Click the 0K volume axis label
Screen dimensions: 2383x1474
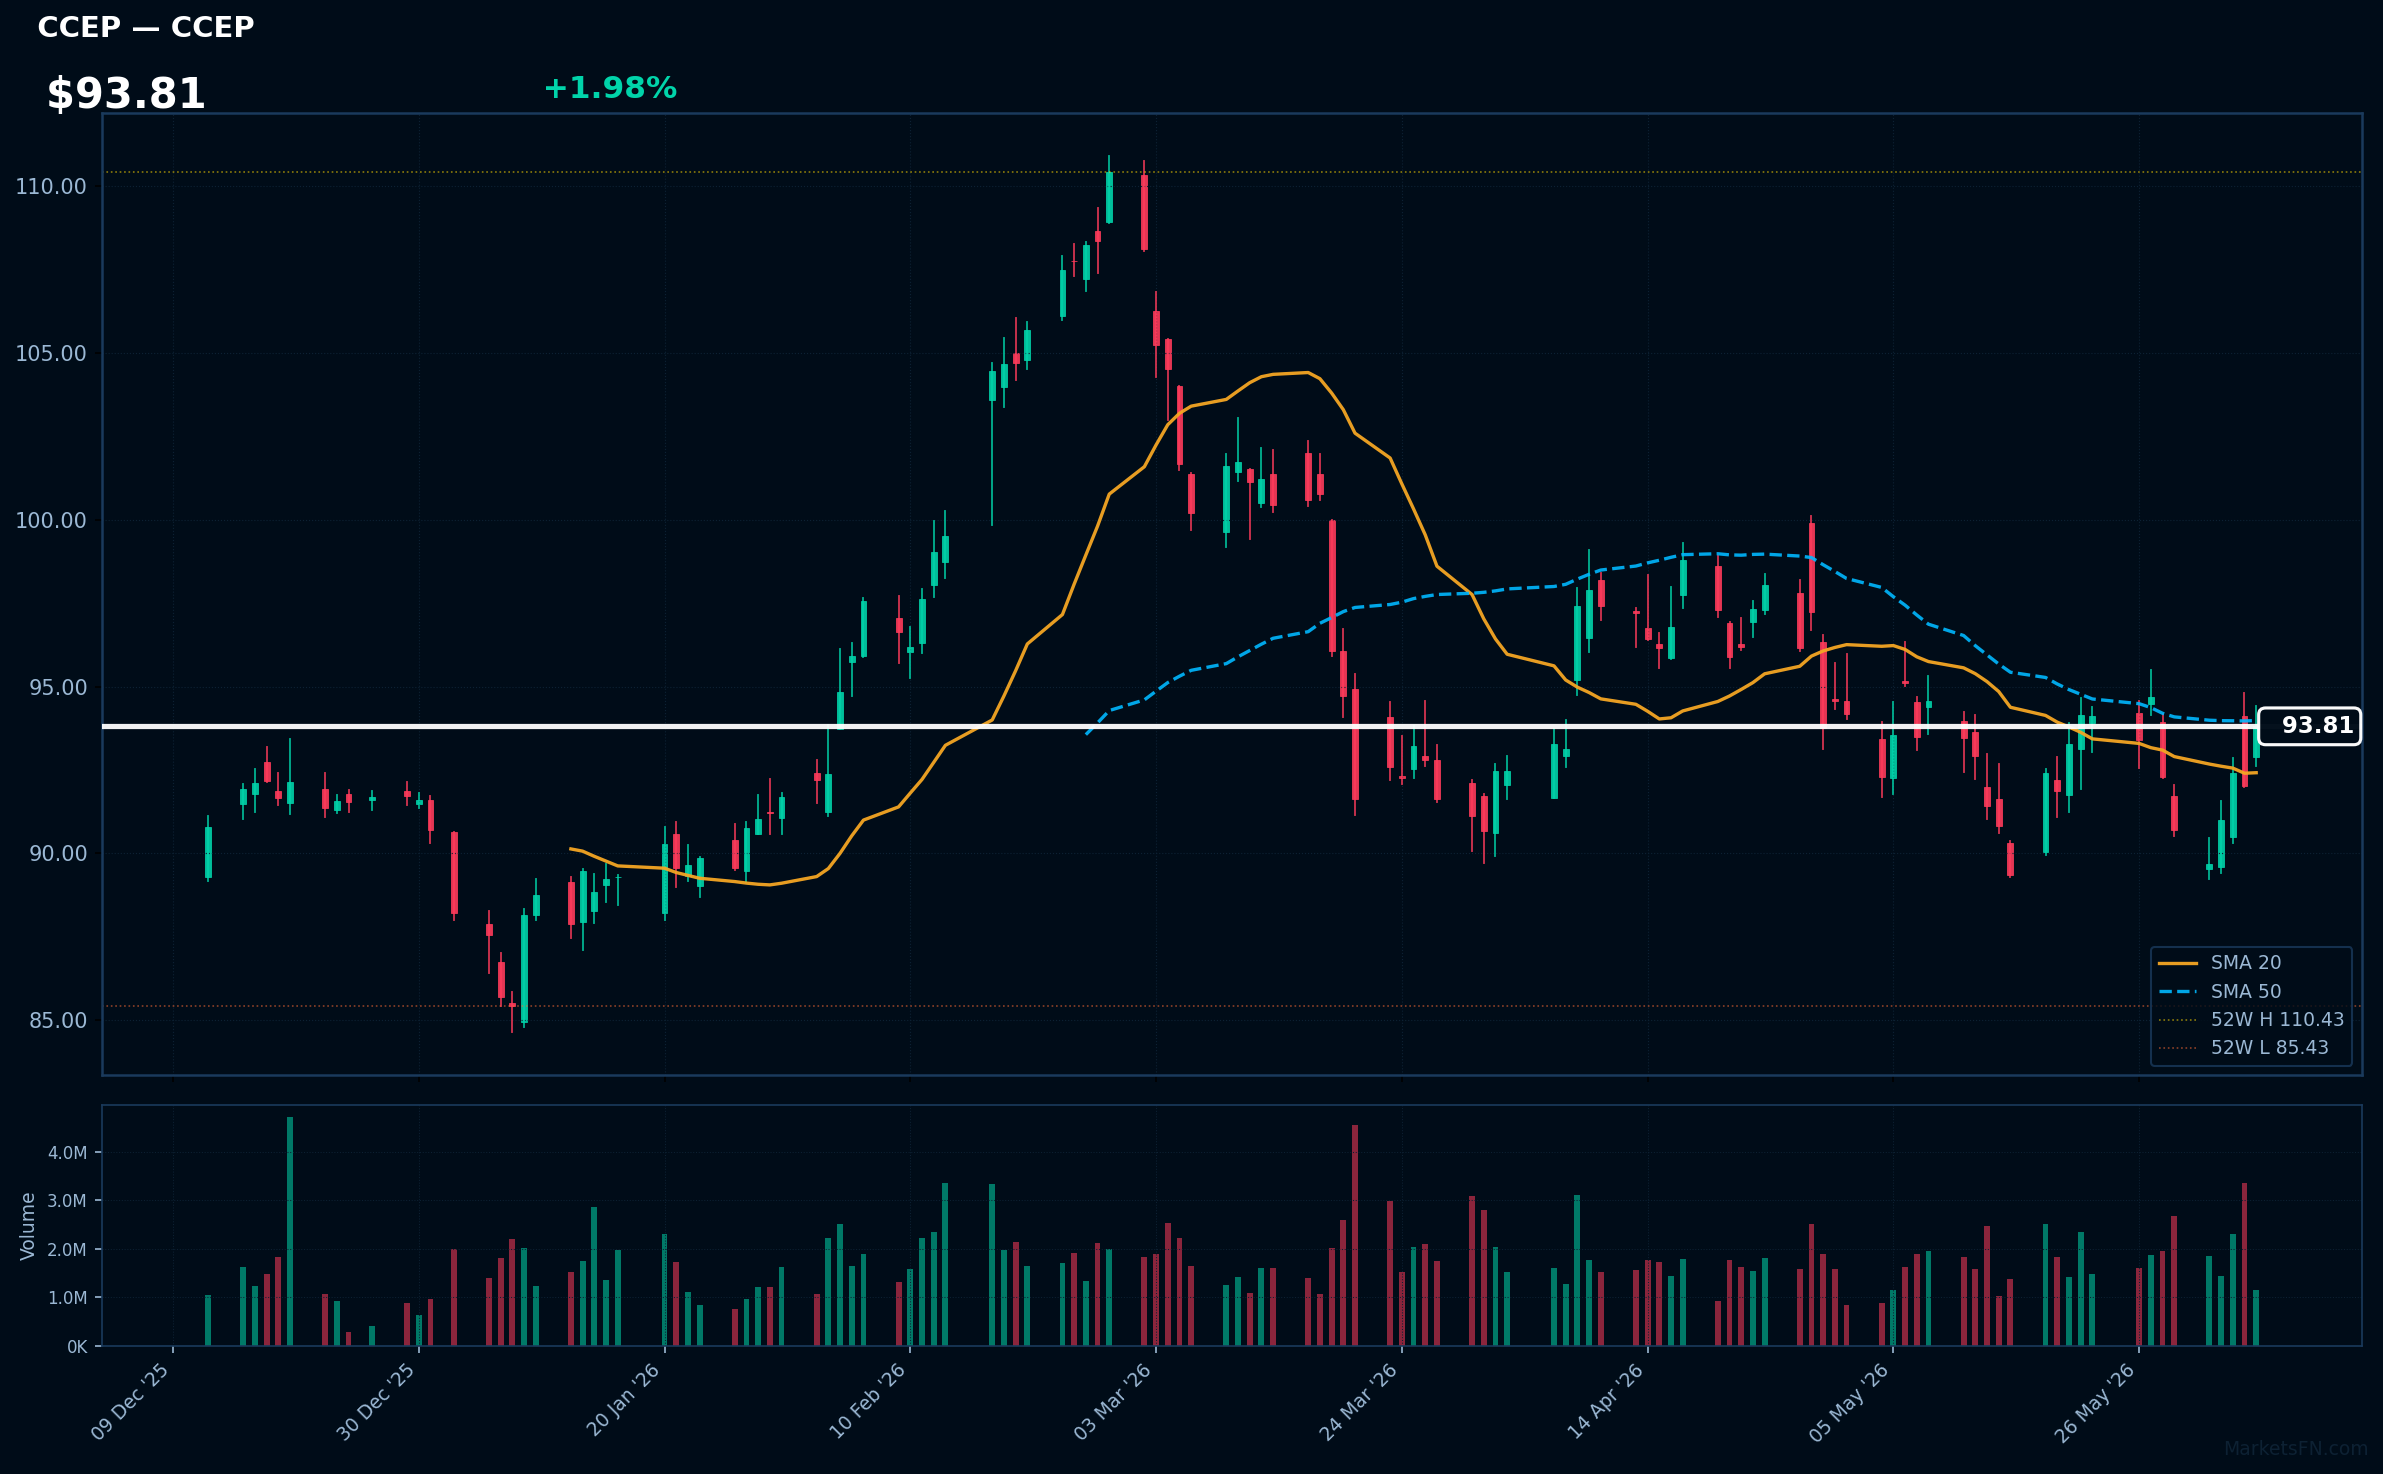[x=77, y=1347]
